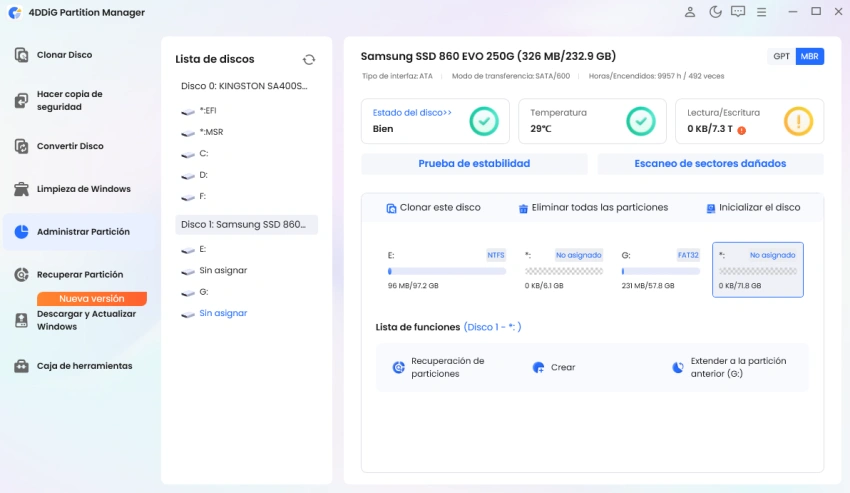Click the NTFS tag on E:

495,255
